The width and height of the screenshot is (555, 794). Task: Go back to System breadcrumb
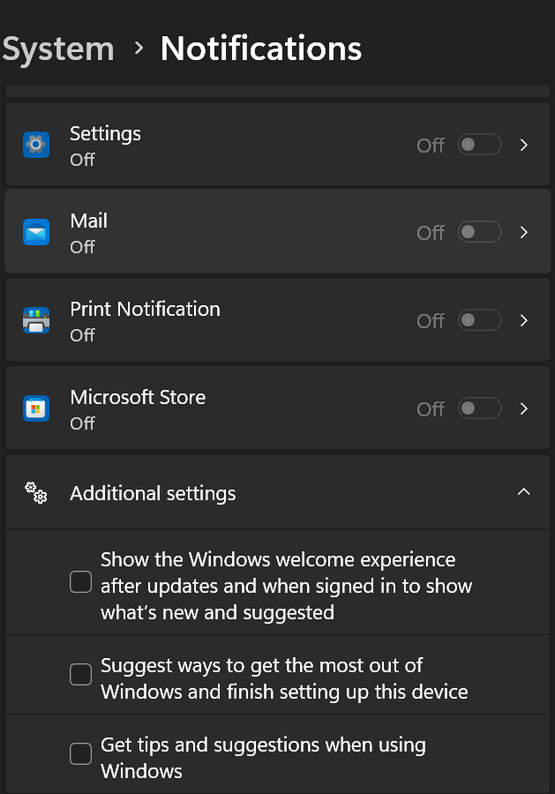click(58, 49)
